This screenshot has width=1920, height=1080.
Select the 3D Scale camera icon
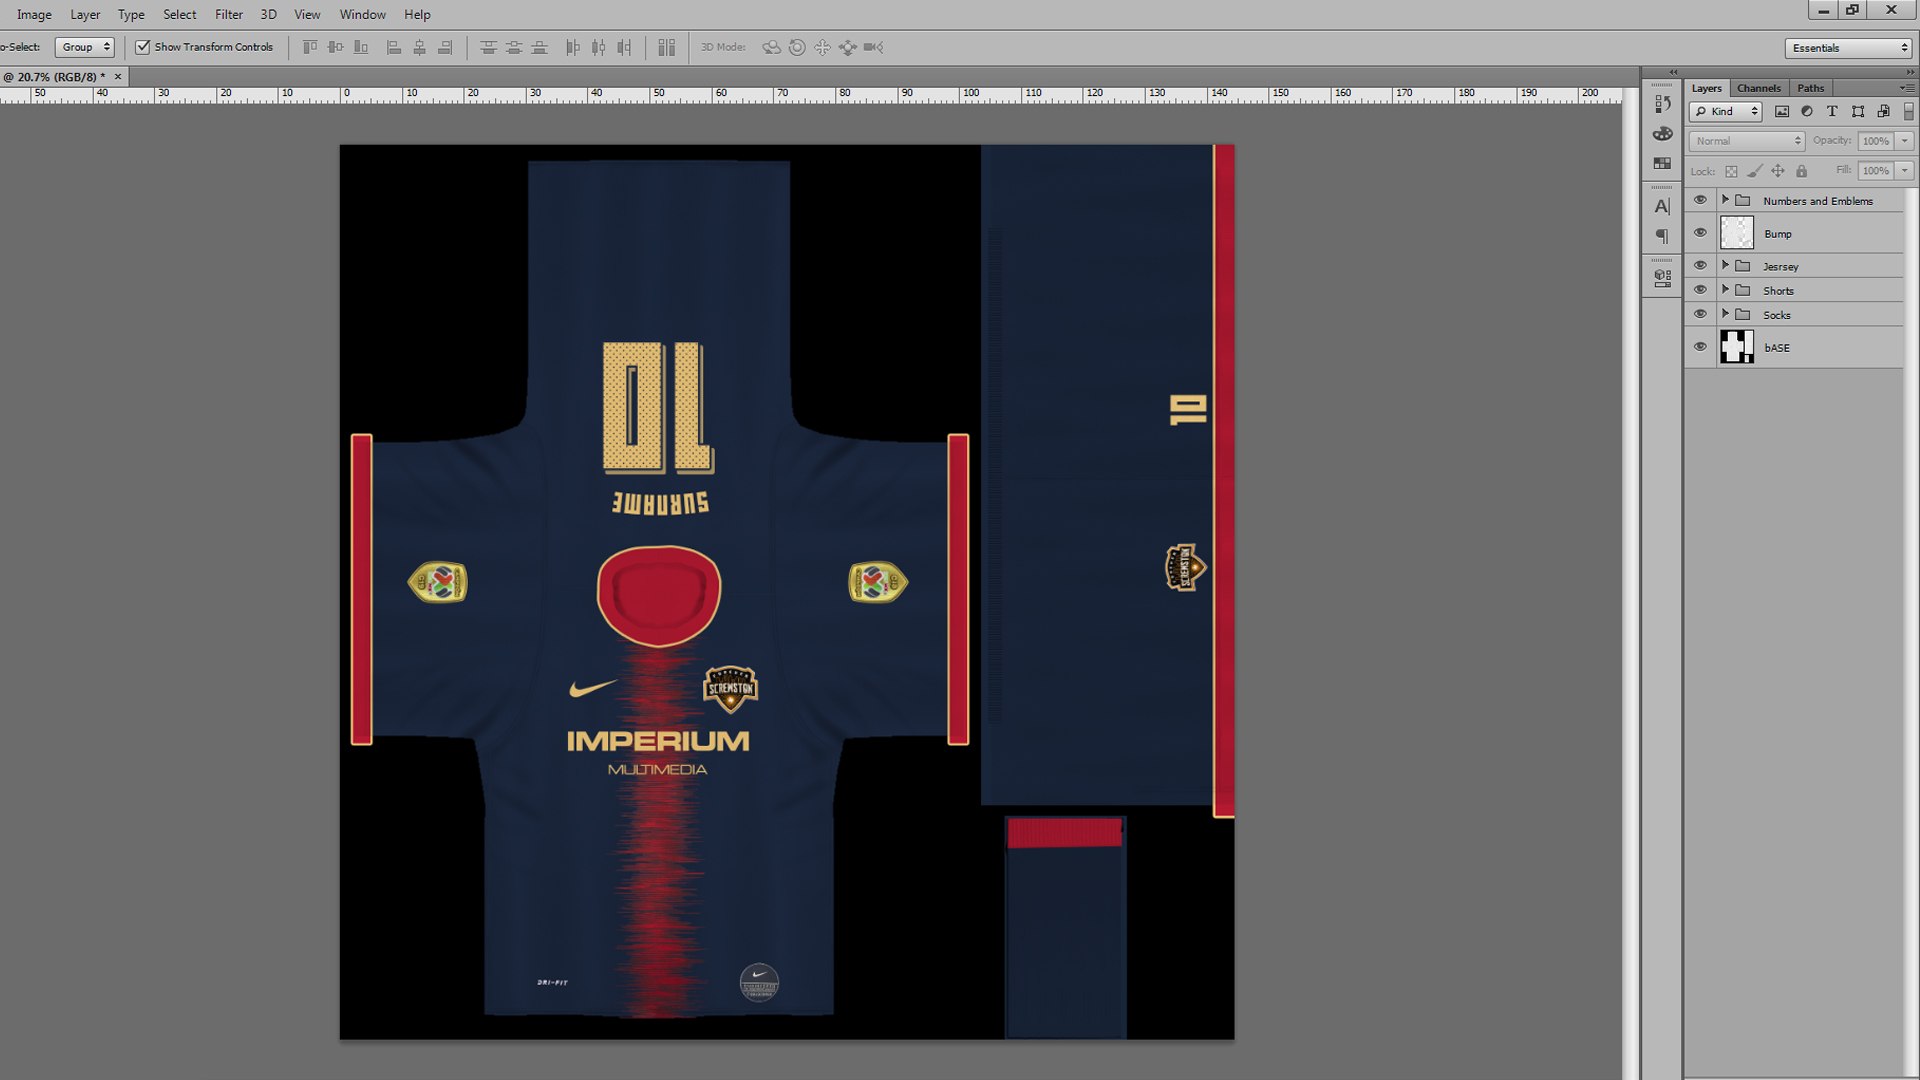point(873,47)
